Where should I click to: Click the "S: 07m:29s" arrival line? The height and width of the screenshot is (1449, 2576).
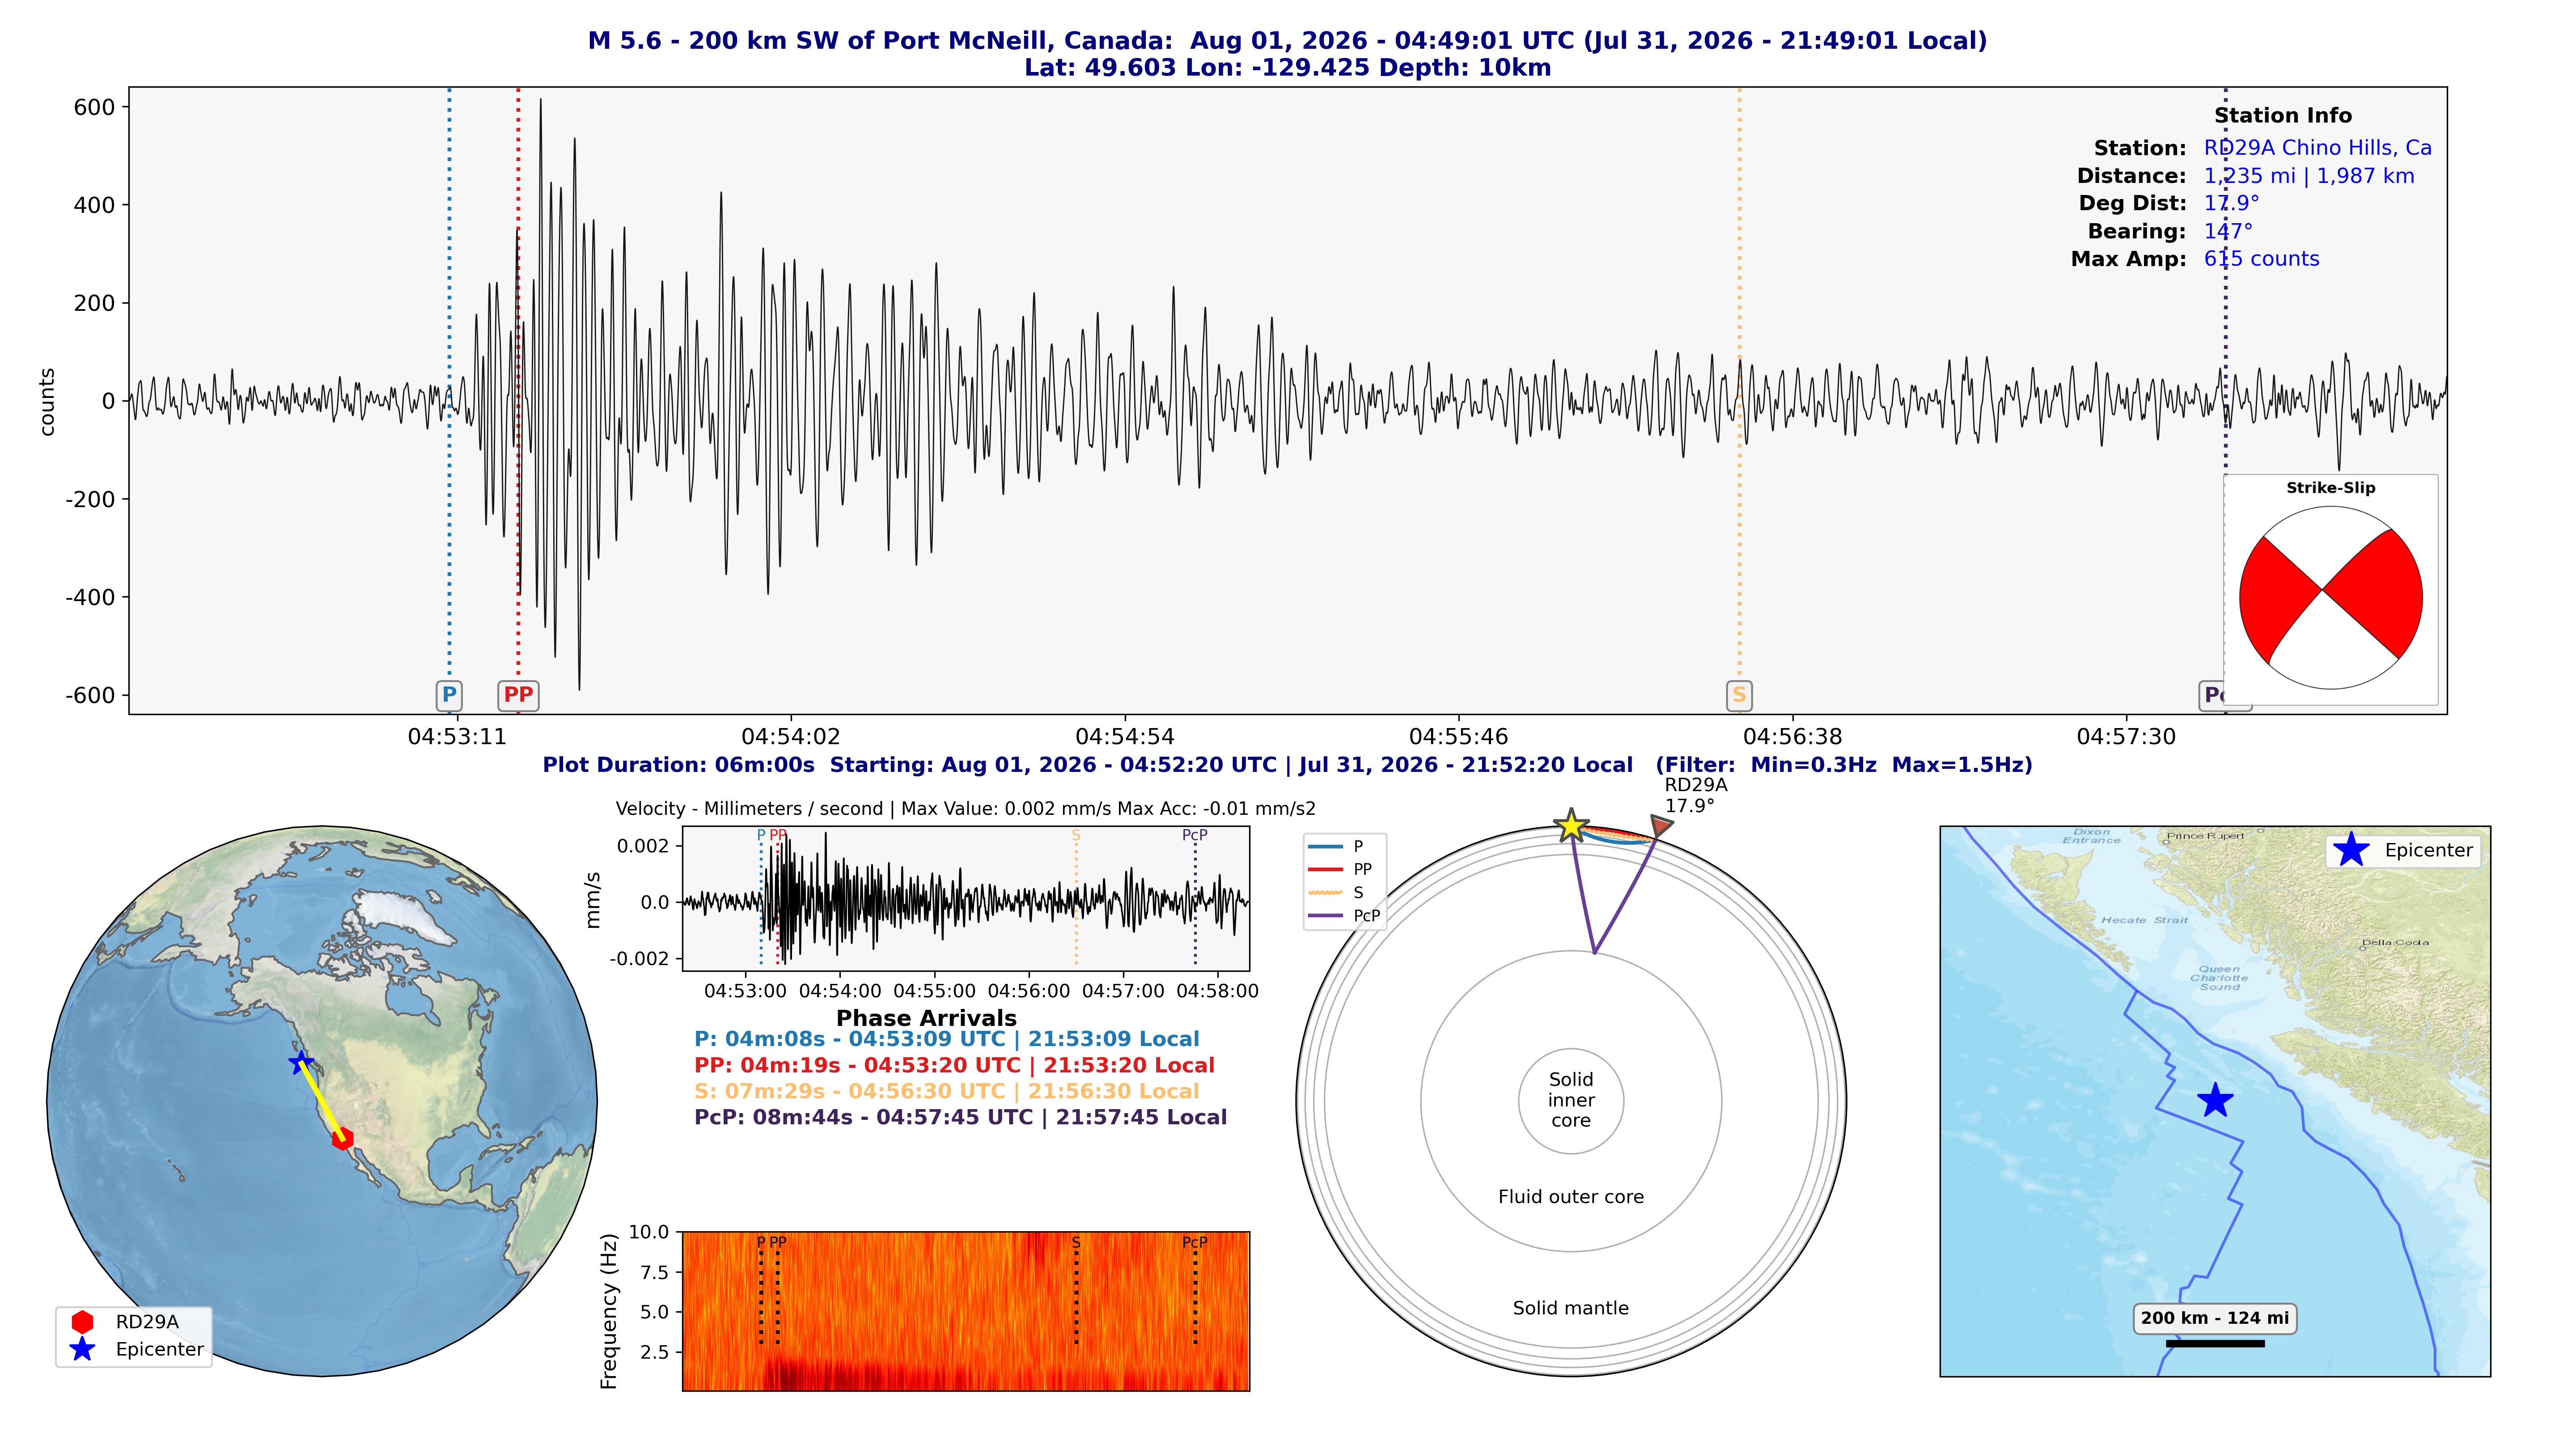click(947, 1092)
